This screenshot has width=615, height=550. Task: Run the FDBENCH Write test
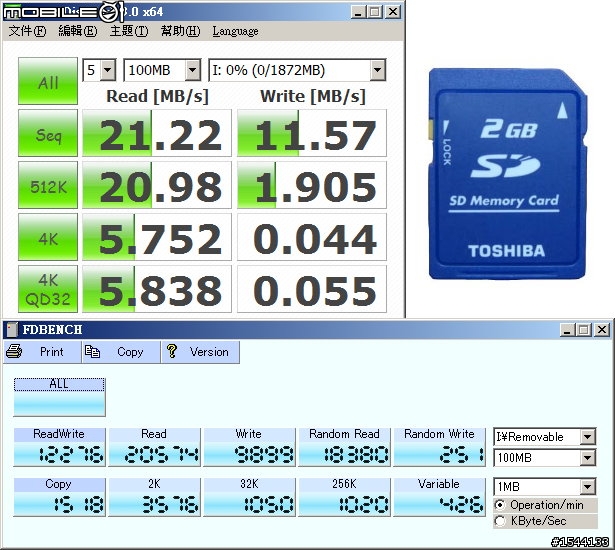click(249, 447)
